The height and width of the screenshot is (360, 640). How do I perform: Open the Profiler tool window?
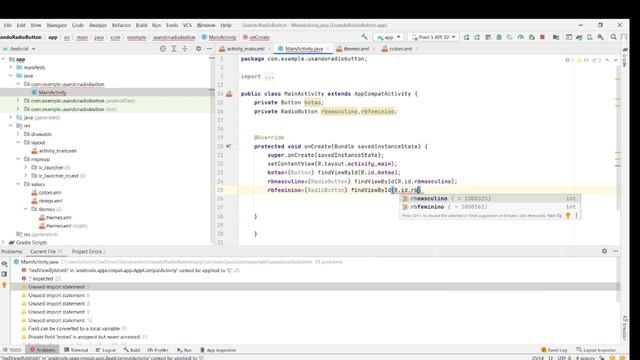(158, 350)
